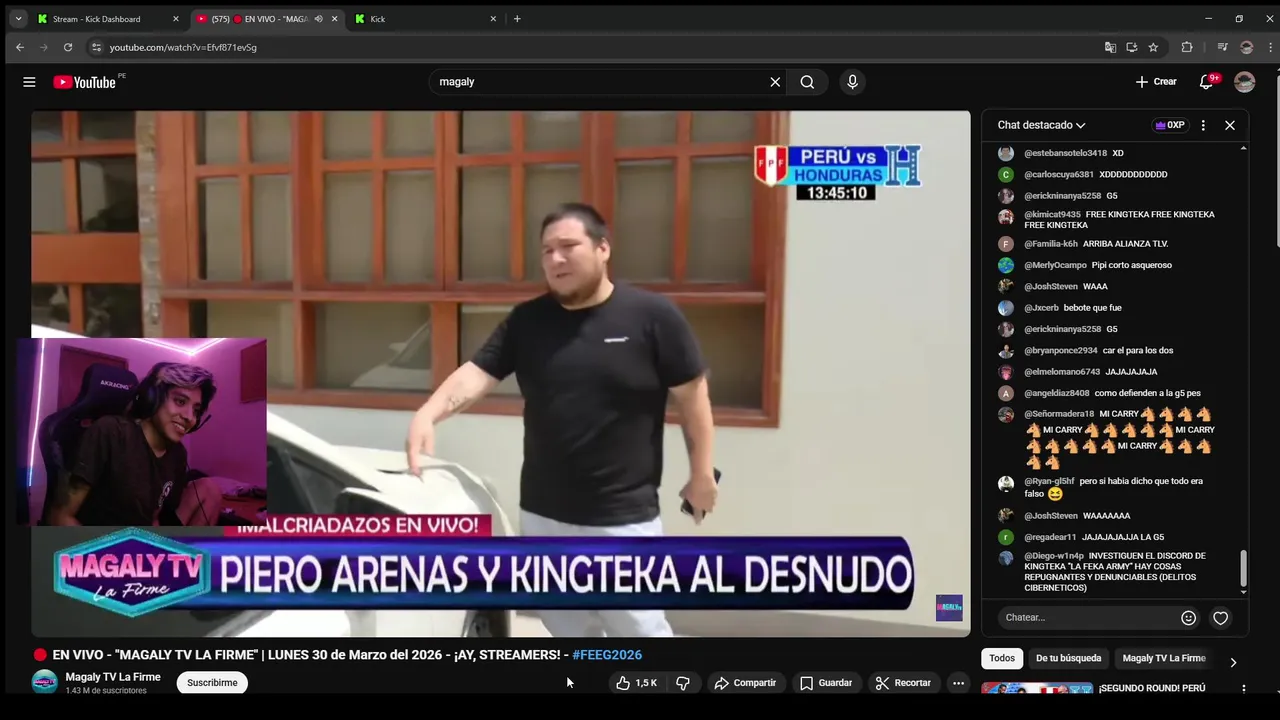Click the Guardar save button
Viewport: 1280px width, 720px height.
coord(826,683)
